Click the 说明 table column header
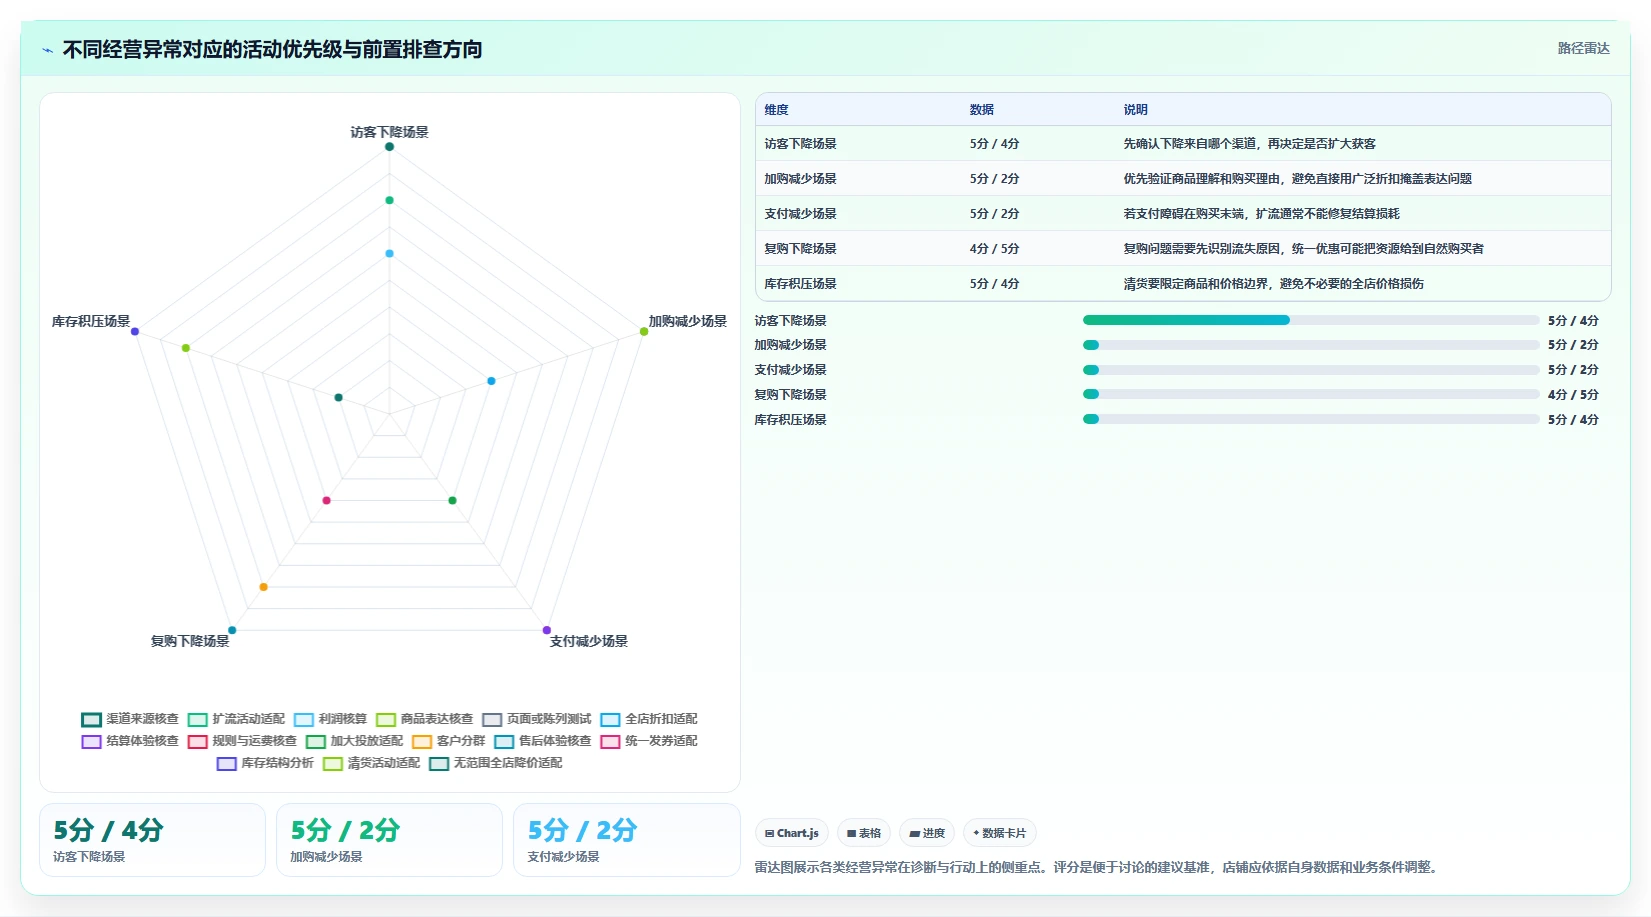The height and width of the screenshot is (917, 1651). (x=1136, y=110)
